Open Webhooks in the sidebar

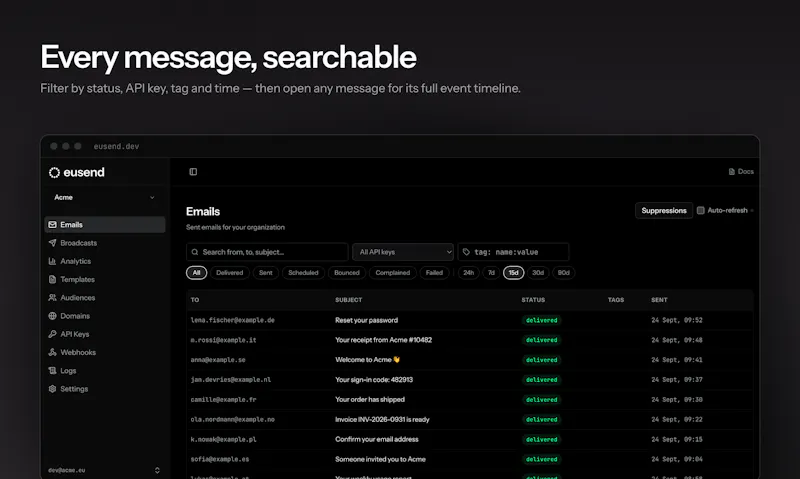pos(105,352)
